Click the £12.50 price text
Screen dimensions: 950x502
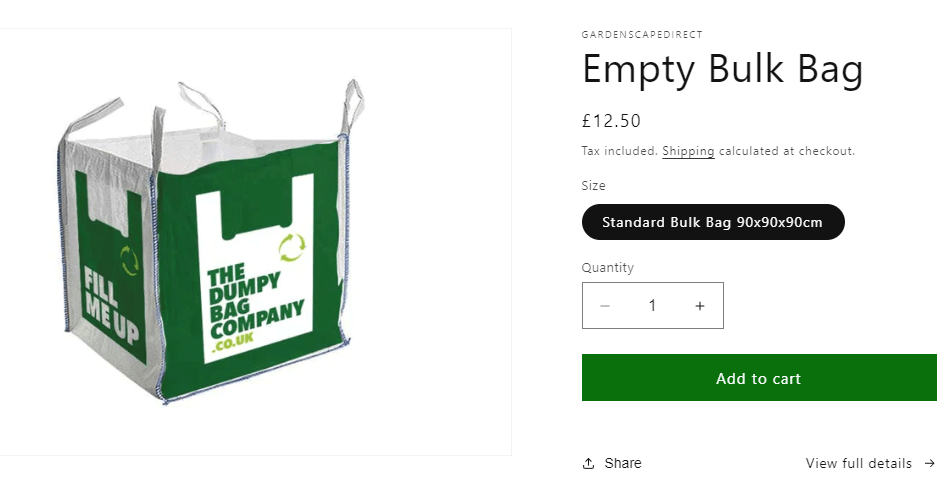tap(611, 121)
